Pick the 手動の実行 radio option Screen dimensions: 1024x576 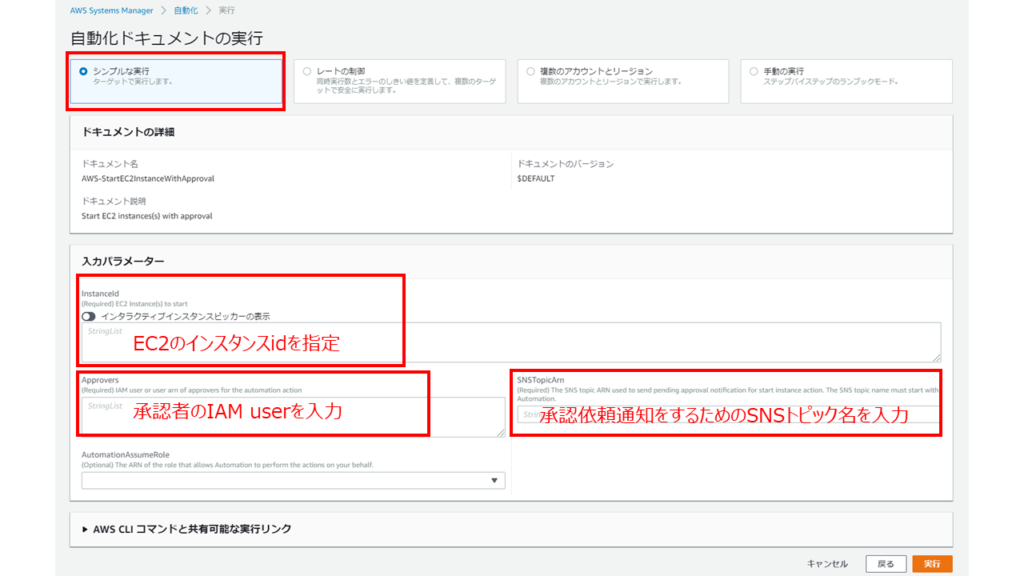point(754,72)
